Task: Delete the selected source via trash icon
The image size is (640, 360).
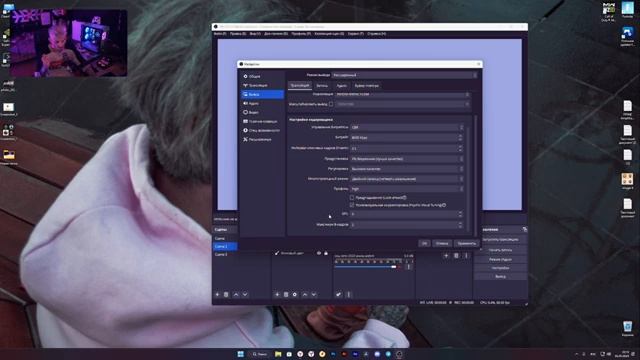Action: point(286,294)
